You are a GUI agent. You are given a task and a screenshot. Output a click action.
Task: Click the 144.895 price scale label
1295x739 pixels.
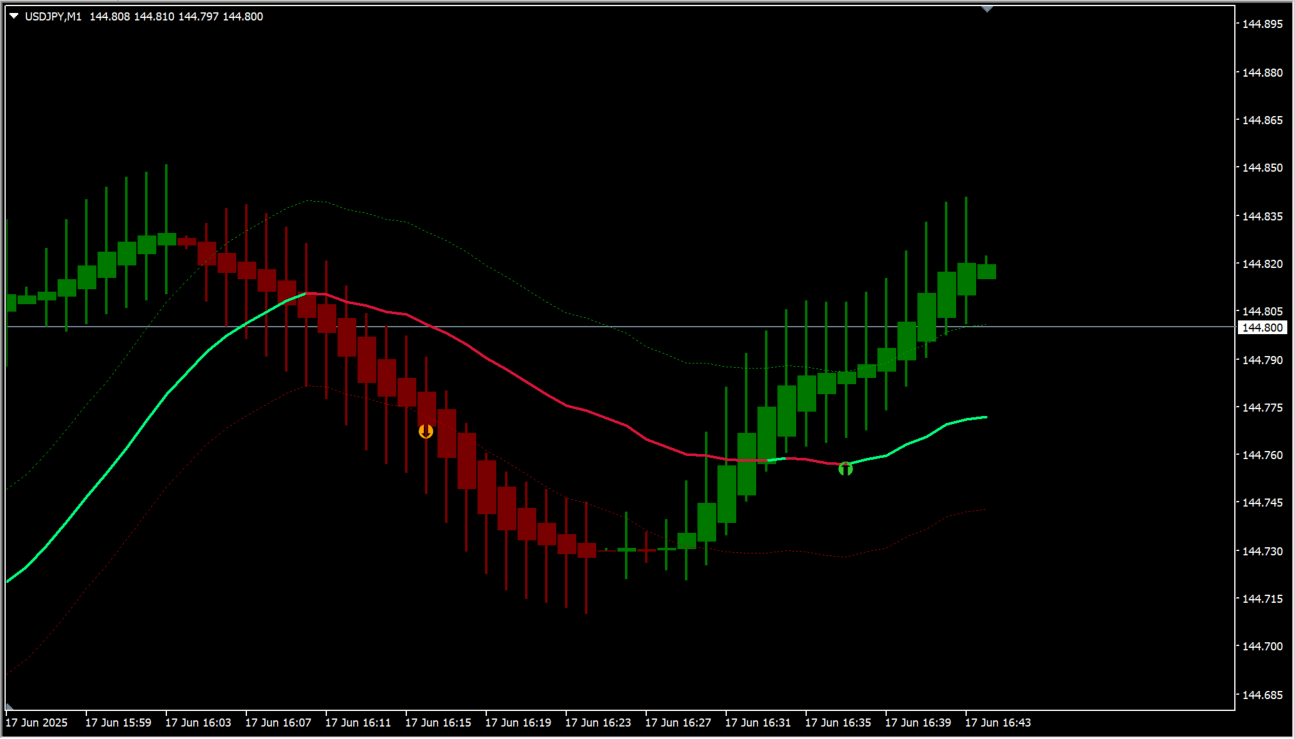click(x=1262, y=24)
